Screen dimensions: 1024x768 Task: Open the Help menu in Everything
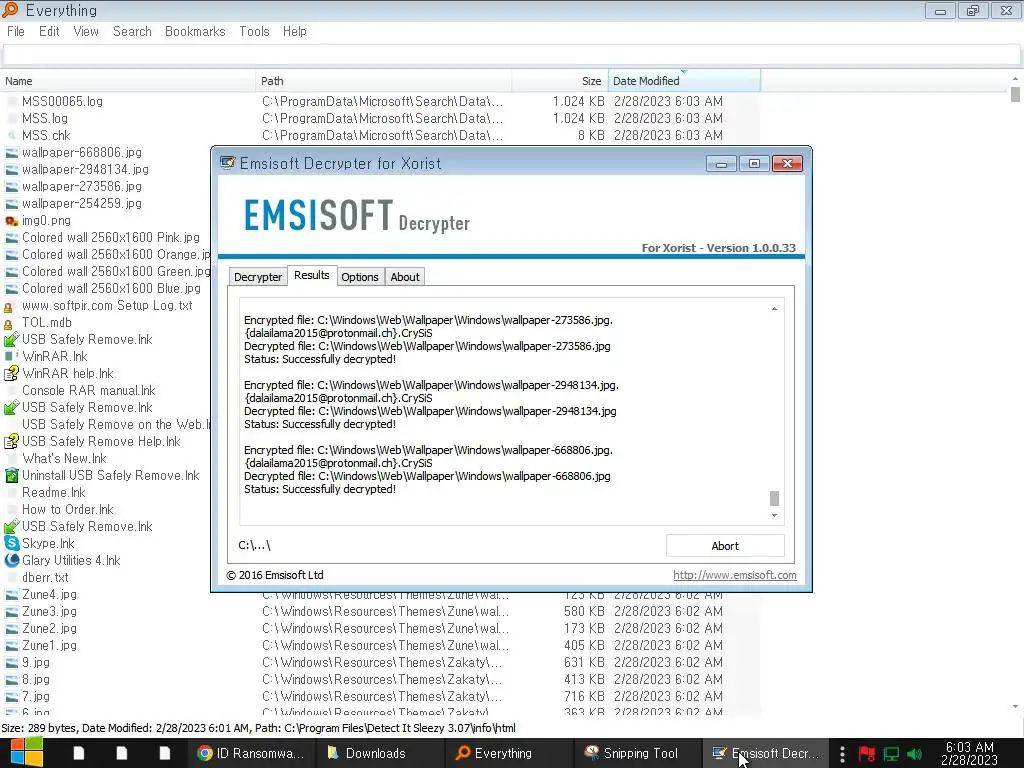[x=295, y=31]
